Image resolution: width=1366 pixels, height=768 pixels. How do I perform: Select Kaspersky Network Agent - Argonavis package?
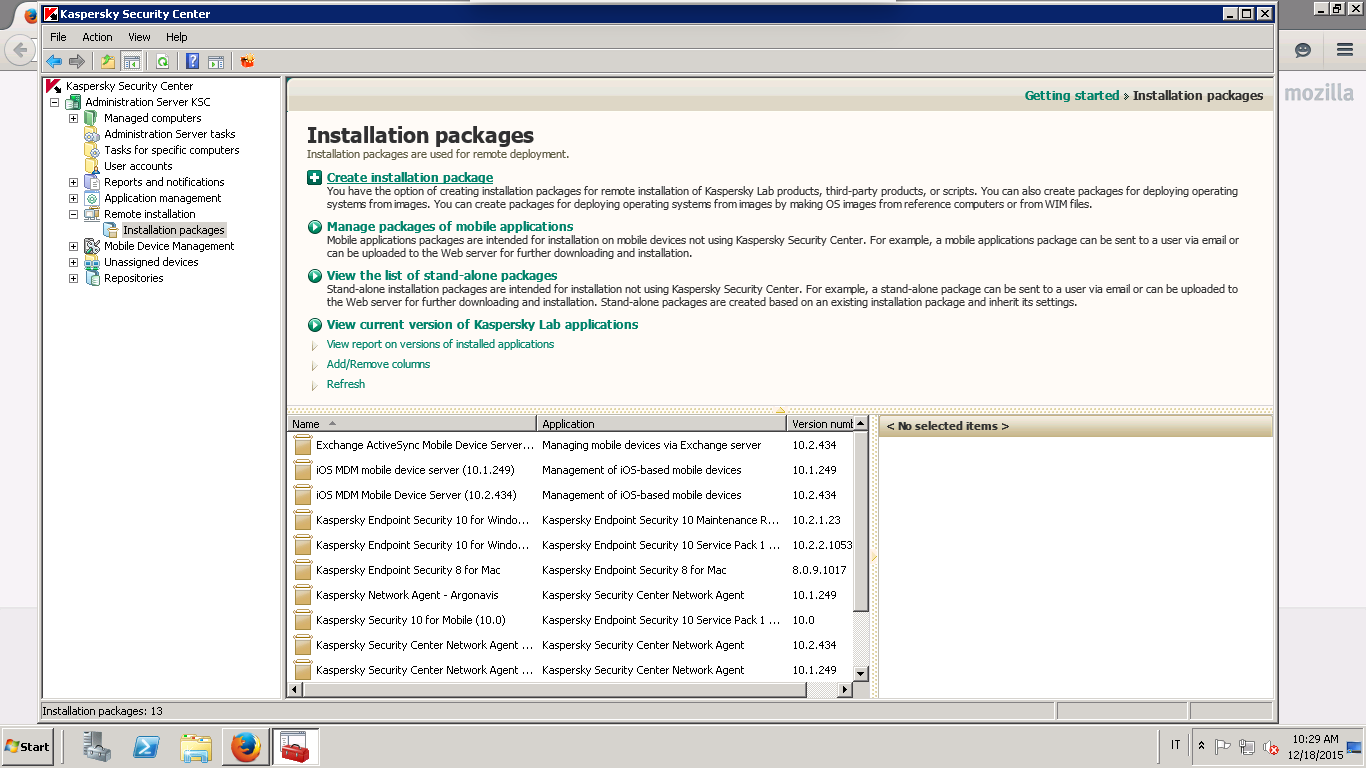(571, 595)
